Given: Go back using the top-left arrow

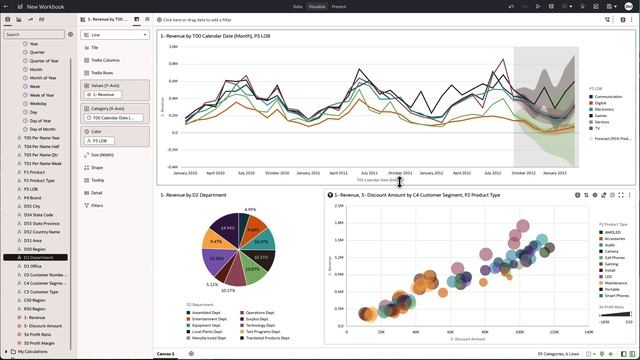Looking at the screenshot, I should pyautogui.click(x=6, y=7).
